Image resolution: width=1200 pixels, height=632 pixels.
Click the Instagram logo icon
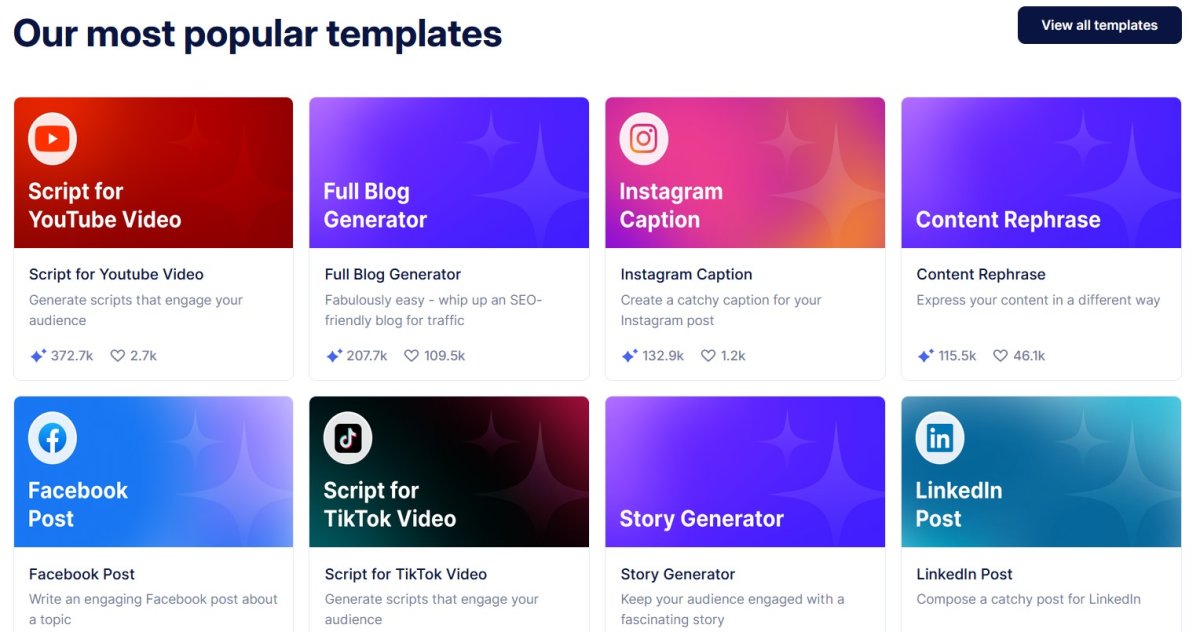point(644,138)
